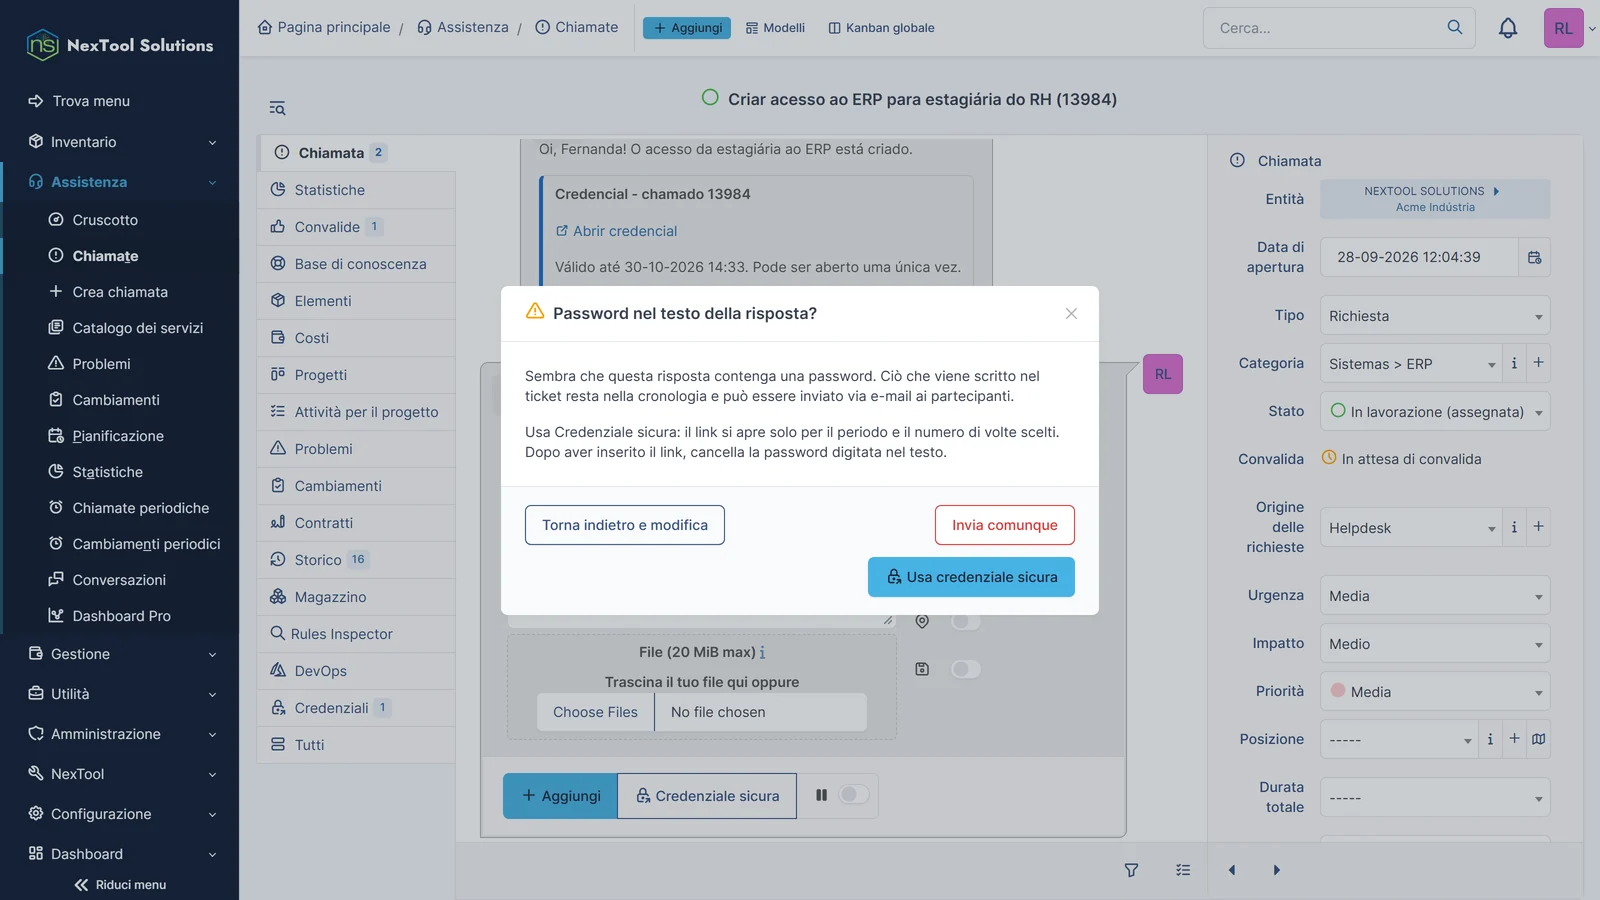Click Riduci menu to collapse sidebar
1600x900 pixels.
click(x=120, y=885)
